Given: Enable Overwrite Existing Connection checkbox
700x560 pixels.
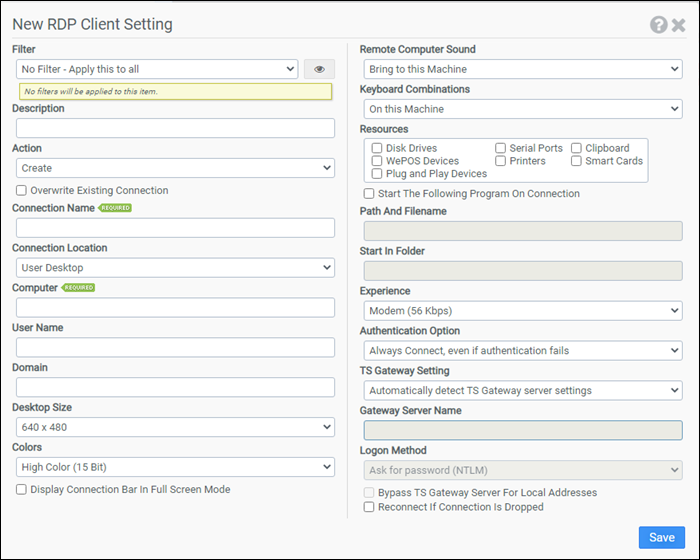Looking at the screenshot, I should pyautogui.click(x=22, y=190).
